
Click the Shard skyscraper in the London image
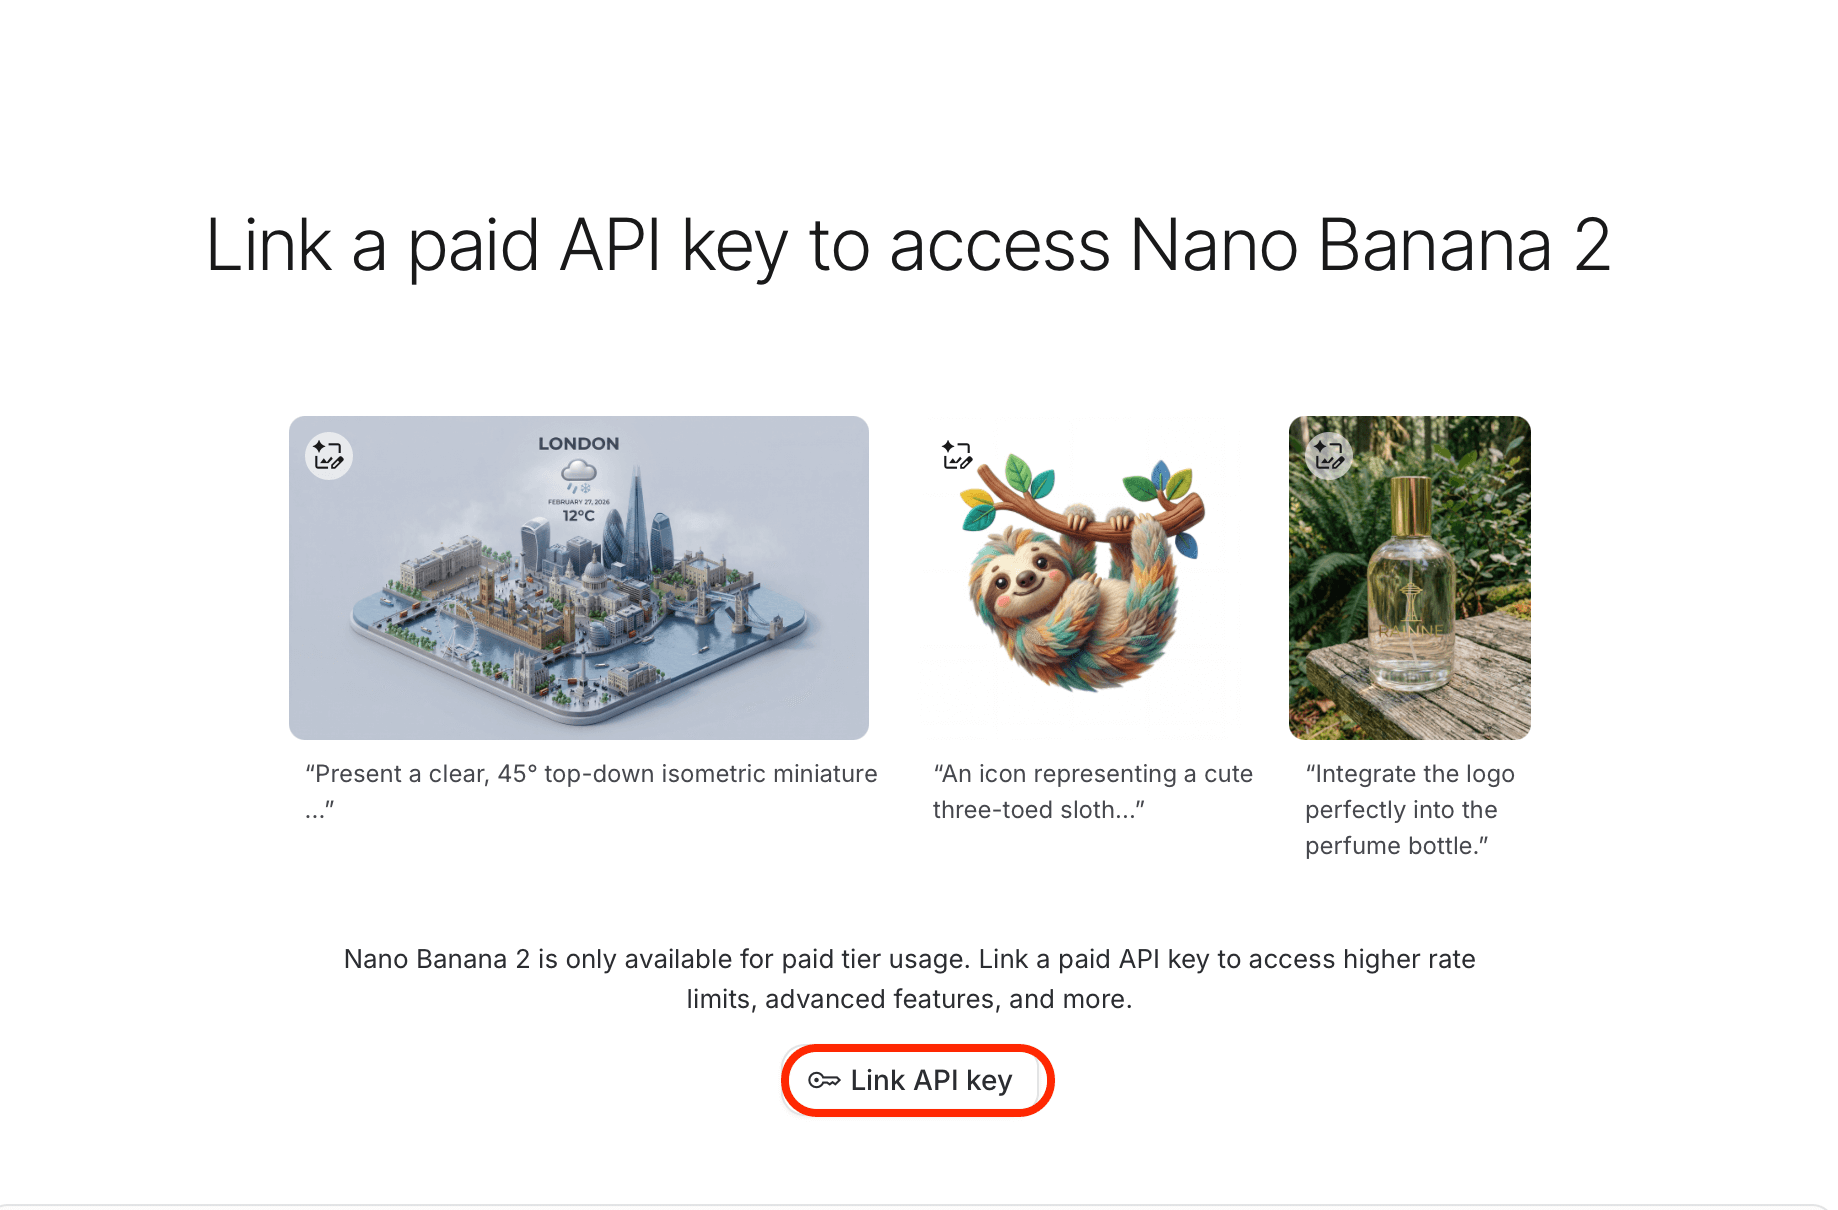coord(637,518)
